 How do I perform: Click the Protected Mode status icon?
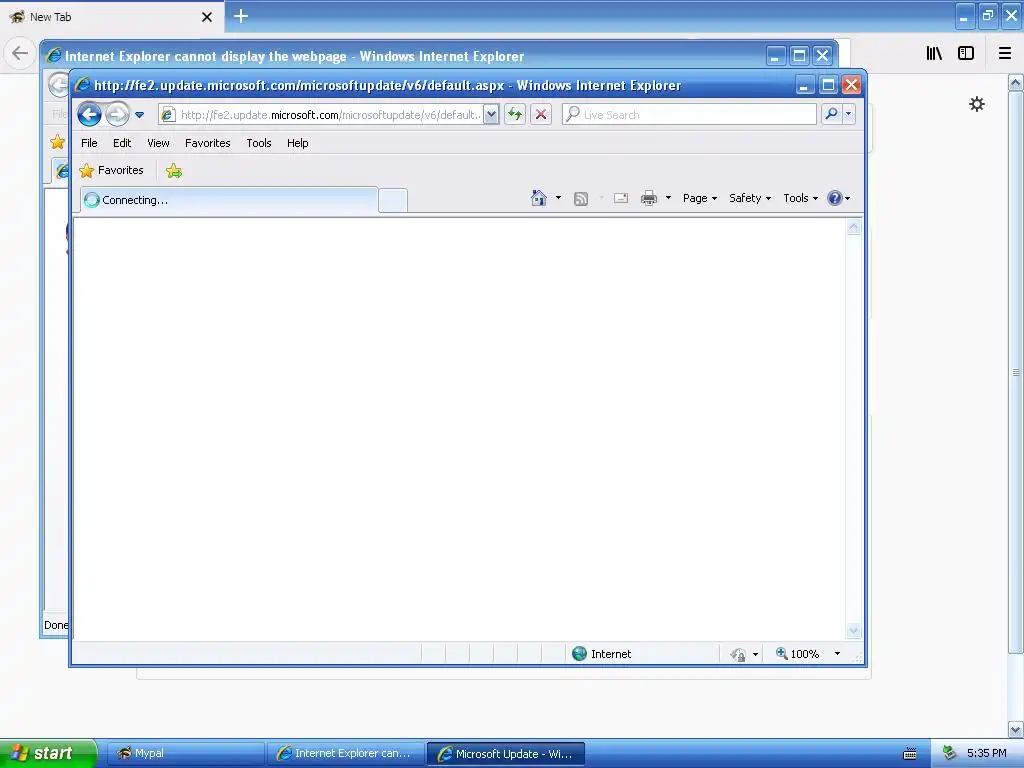click(x=739, y=654)
